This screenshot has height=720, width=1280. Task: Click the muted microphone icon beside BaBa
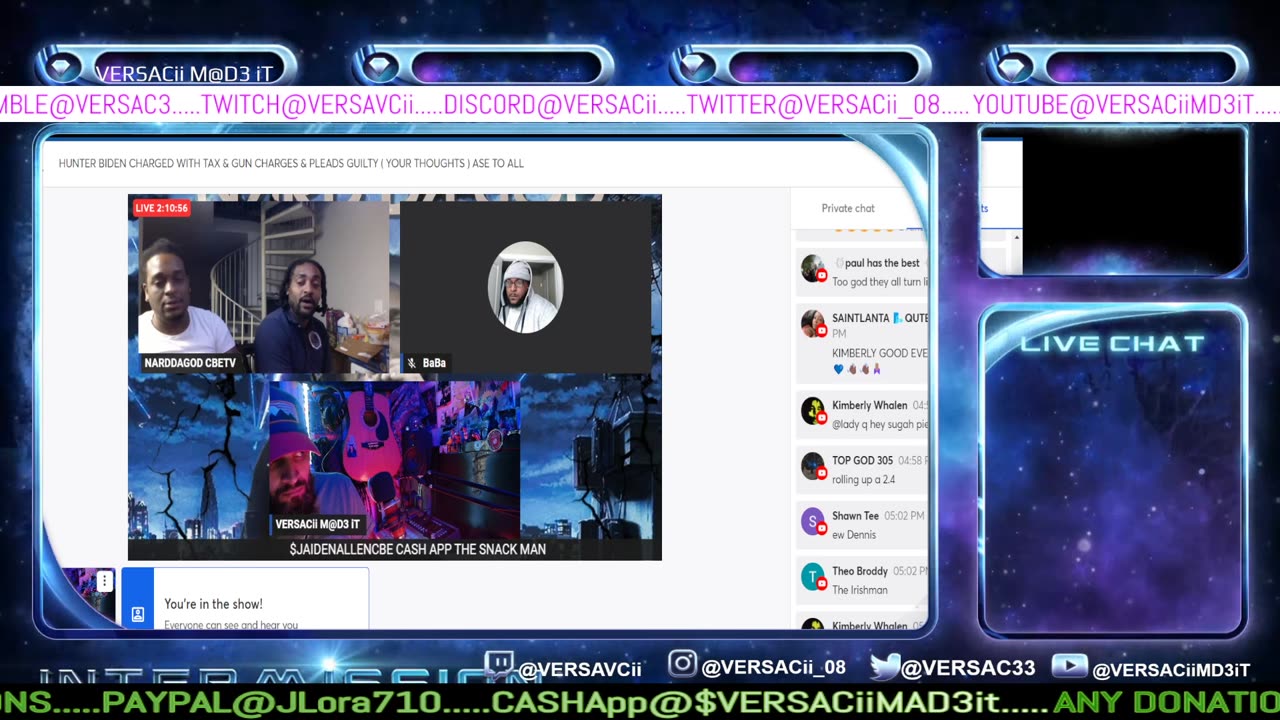(x=411, y=363)
